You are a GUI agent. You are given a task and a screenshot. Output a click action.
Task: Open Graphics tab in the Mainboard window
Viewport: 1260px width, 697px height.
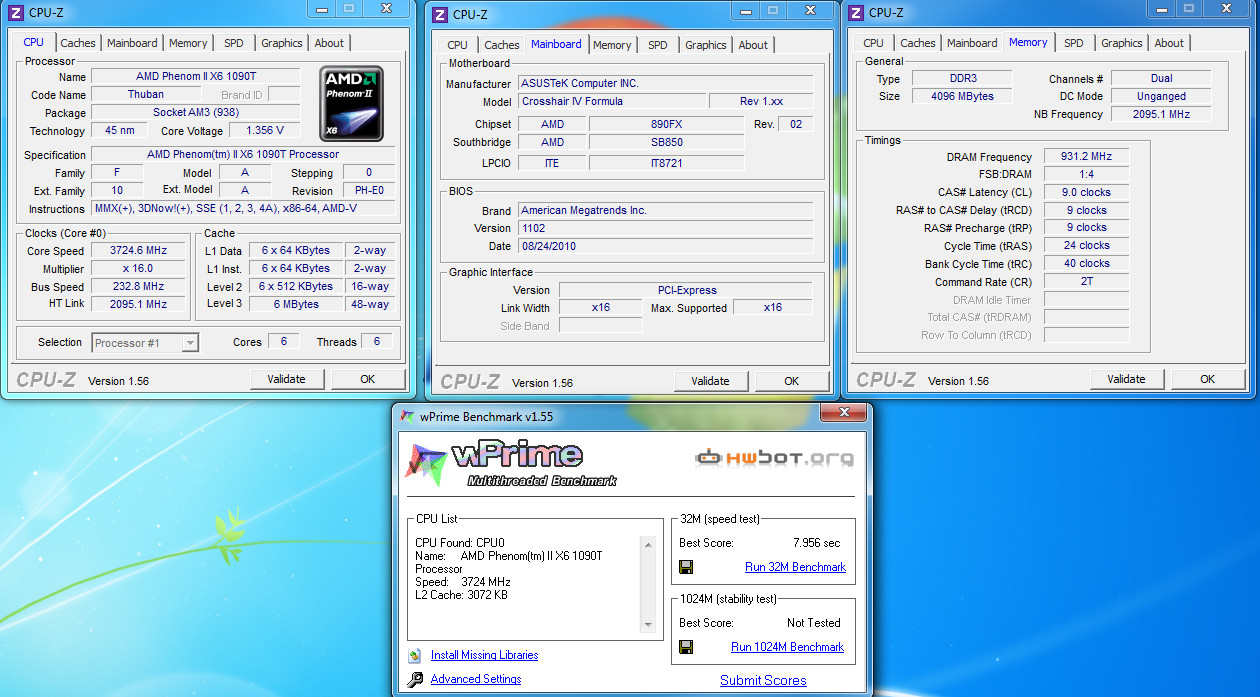[706, 45]
